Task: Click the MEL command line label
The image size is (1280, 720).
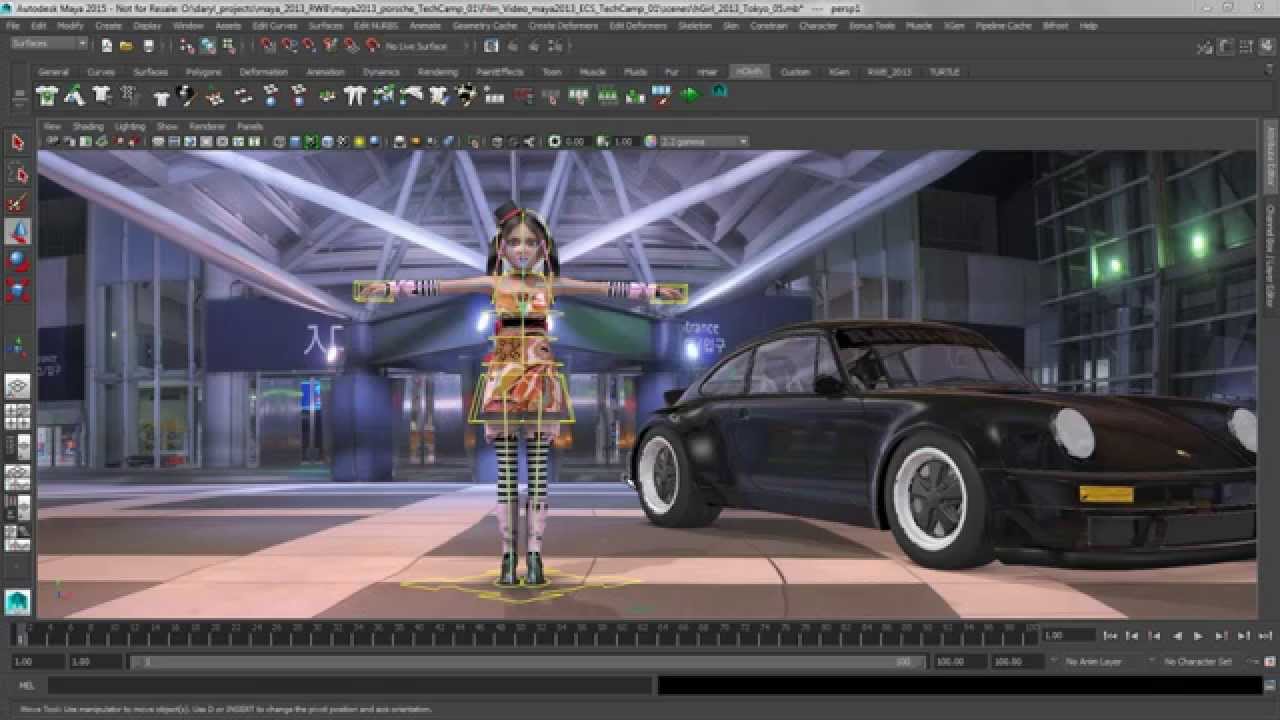Action: coord(27,686)
